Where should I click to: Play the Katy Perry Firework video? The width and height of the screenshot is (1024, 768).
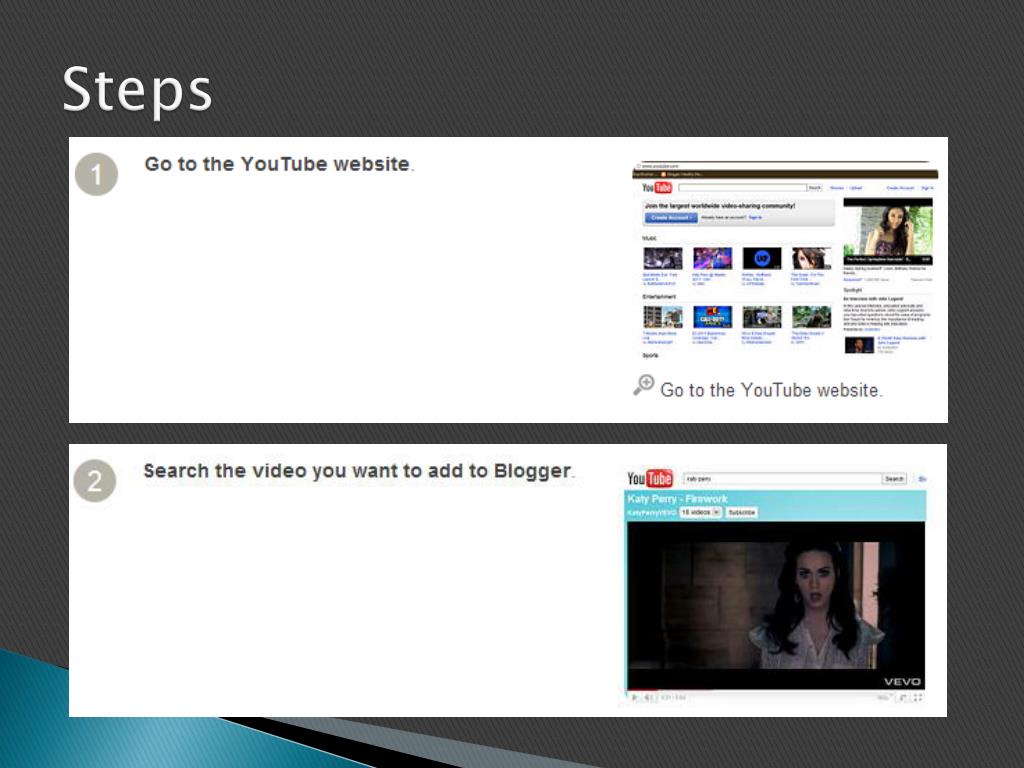[634, 697]
